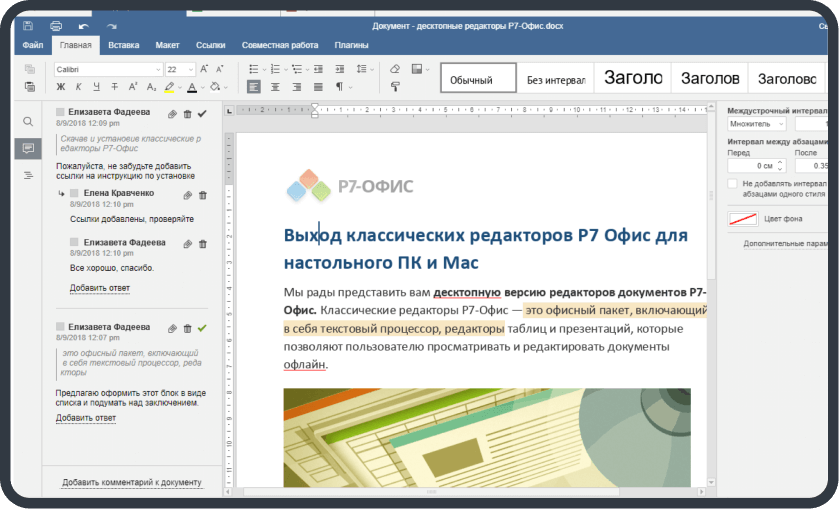
Task: Apply the Обычный paragraph style
Action: (x=479, y=78)
